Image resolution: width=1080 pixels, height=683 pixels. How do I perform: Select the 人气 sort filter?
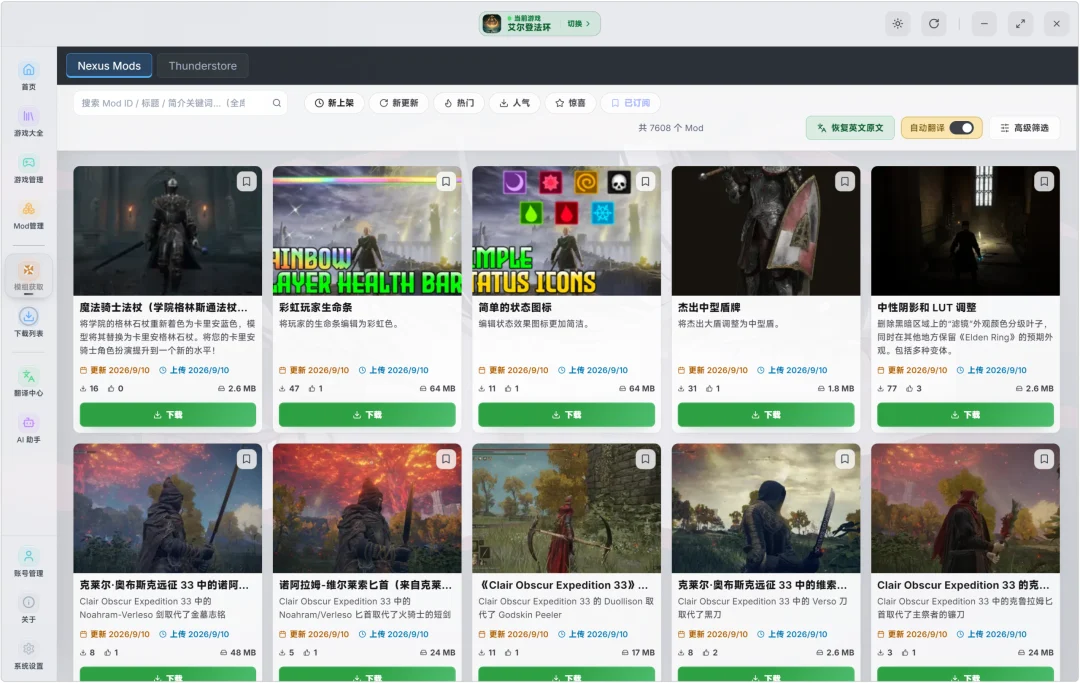[x=515, y=103]
